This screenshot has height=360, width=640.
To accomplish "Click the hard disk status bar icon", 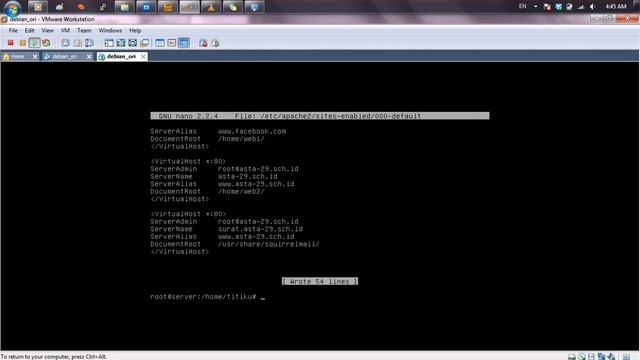I will (x=572, y=357).
